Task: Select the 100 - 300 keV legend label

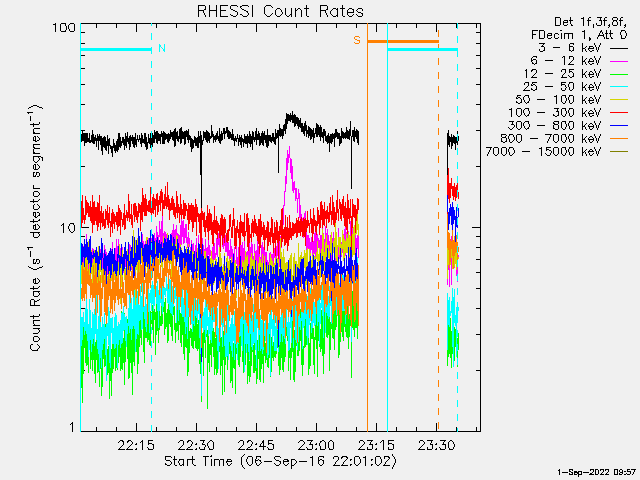Action: (x=555, y=113)
